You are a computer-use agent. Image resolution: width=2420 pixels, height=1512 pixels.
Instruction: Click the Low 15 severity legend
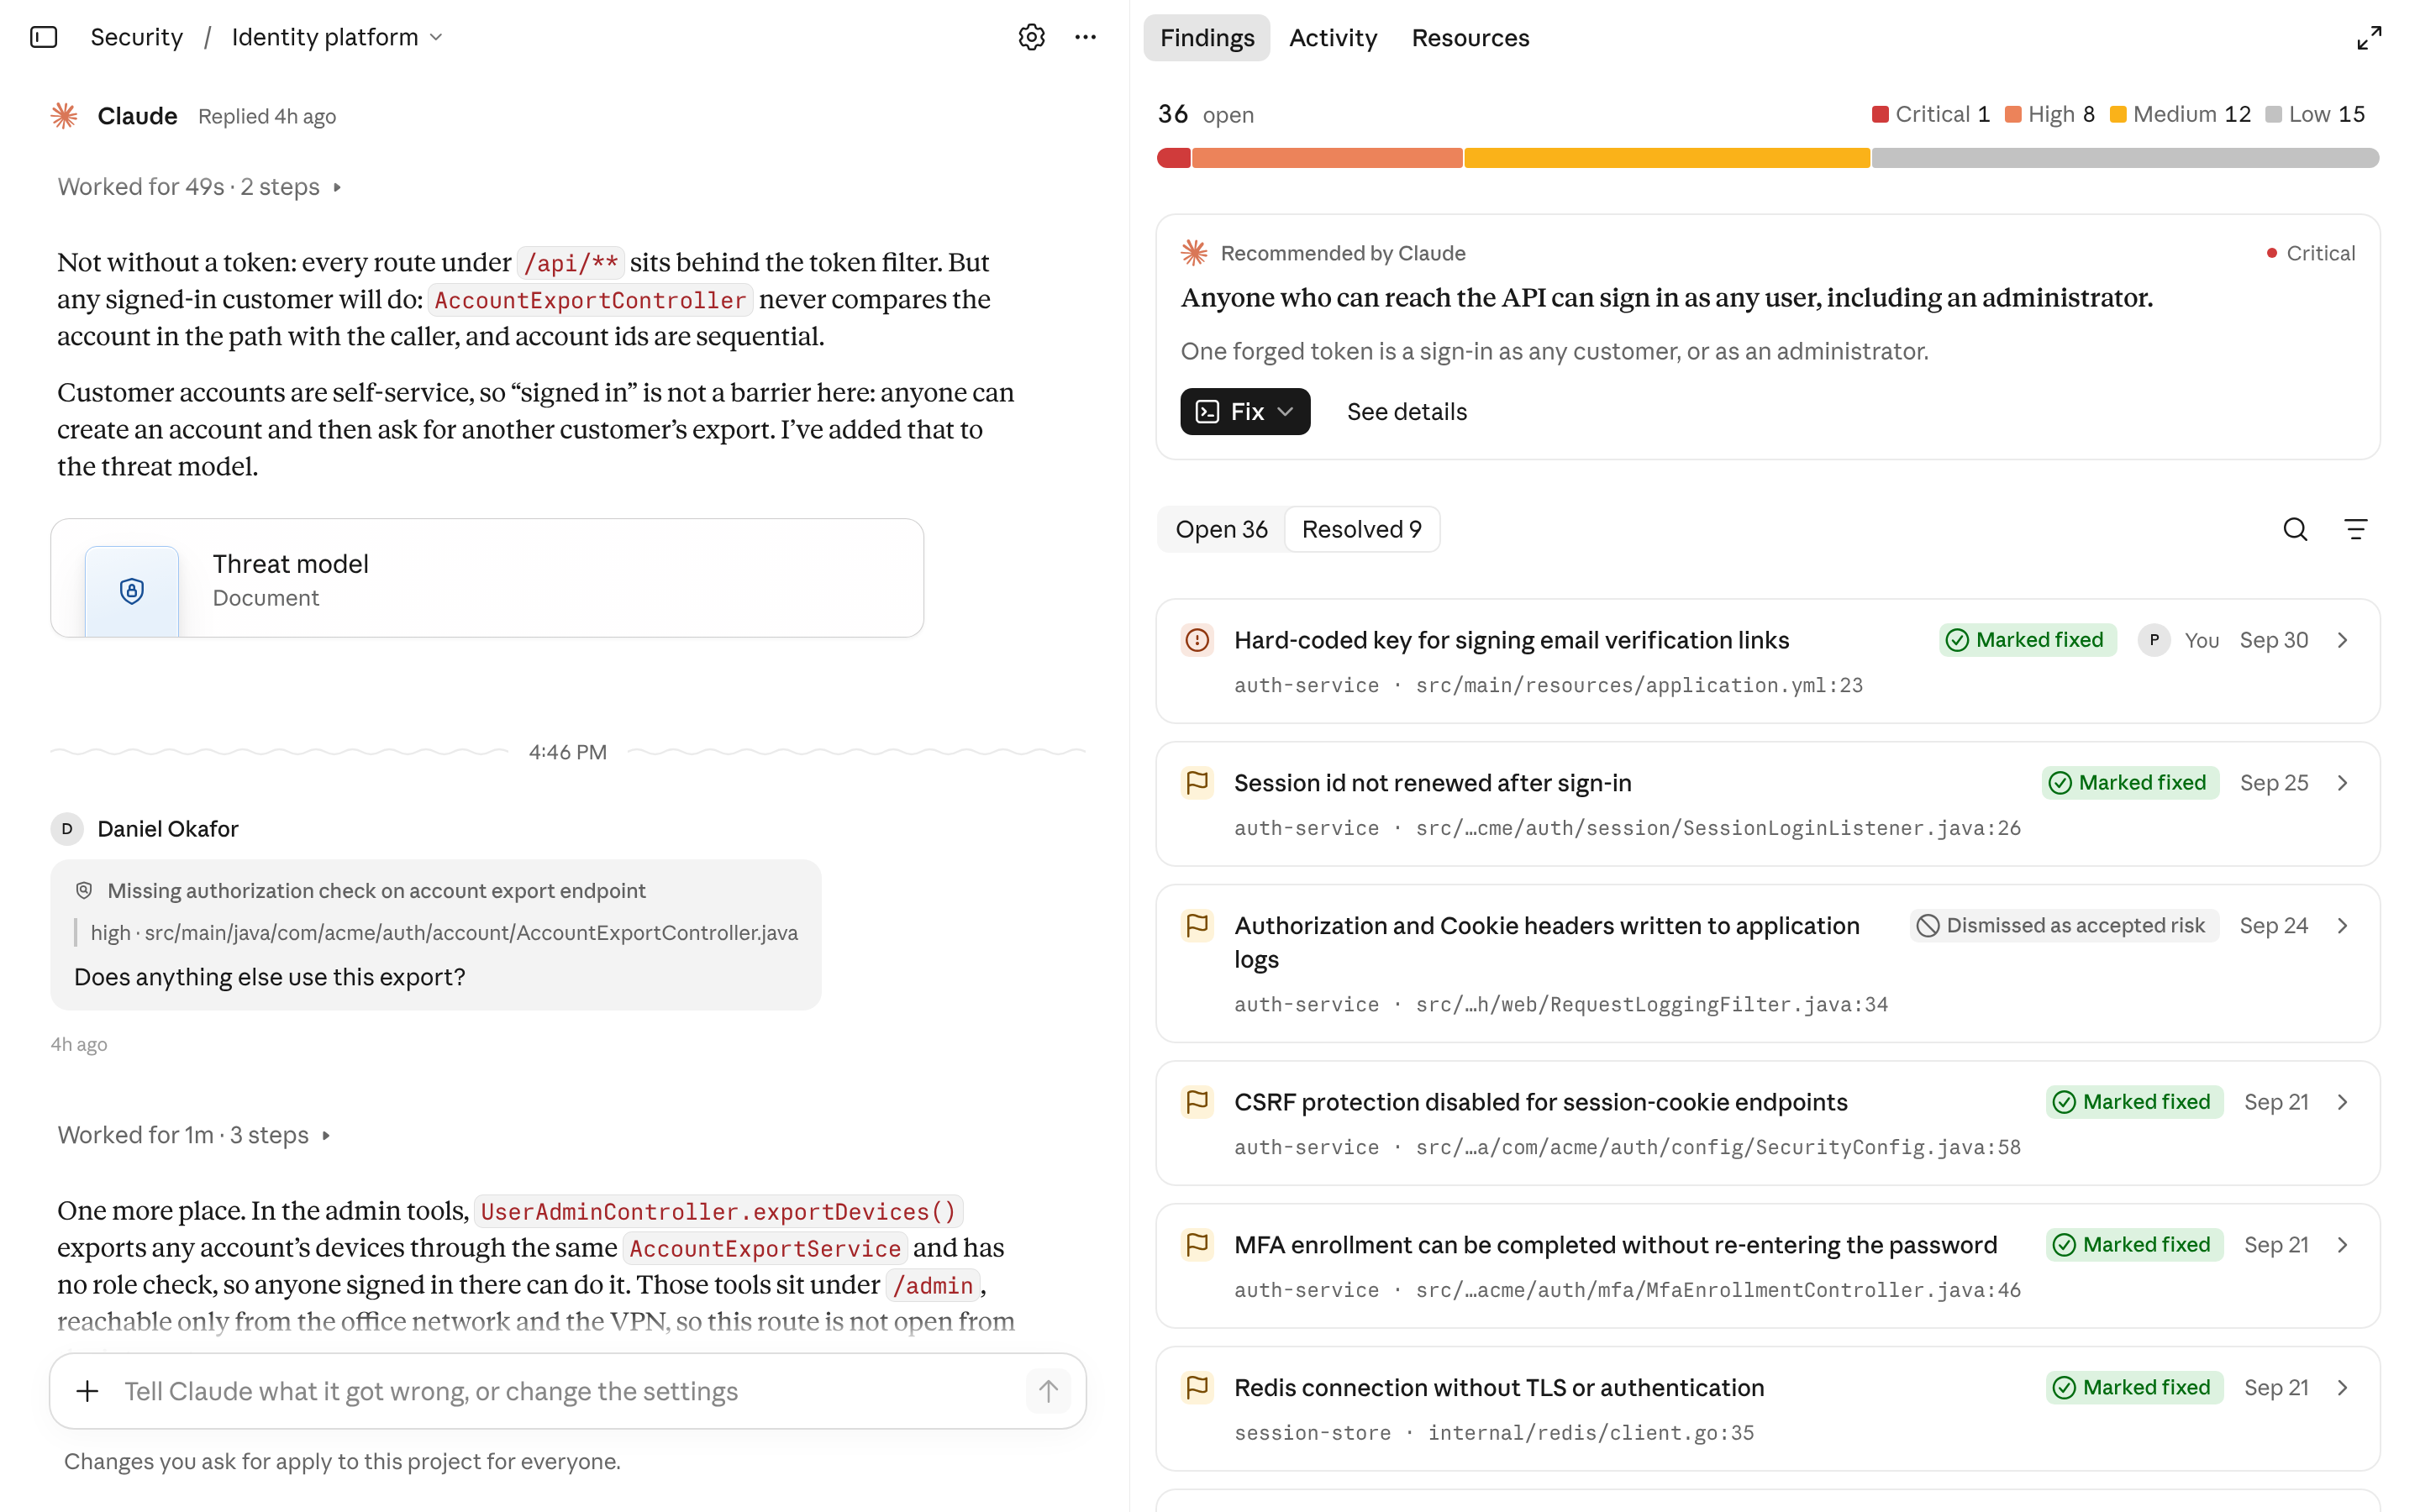click(x=2314, y=114)
